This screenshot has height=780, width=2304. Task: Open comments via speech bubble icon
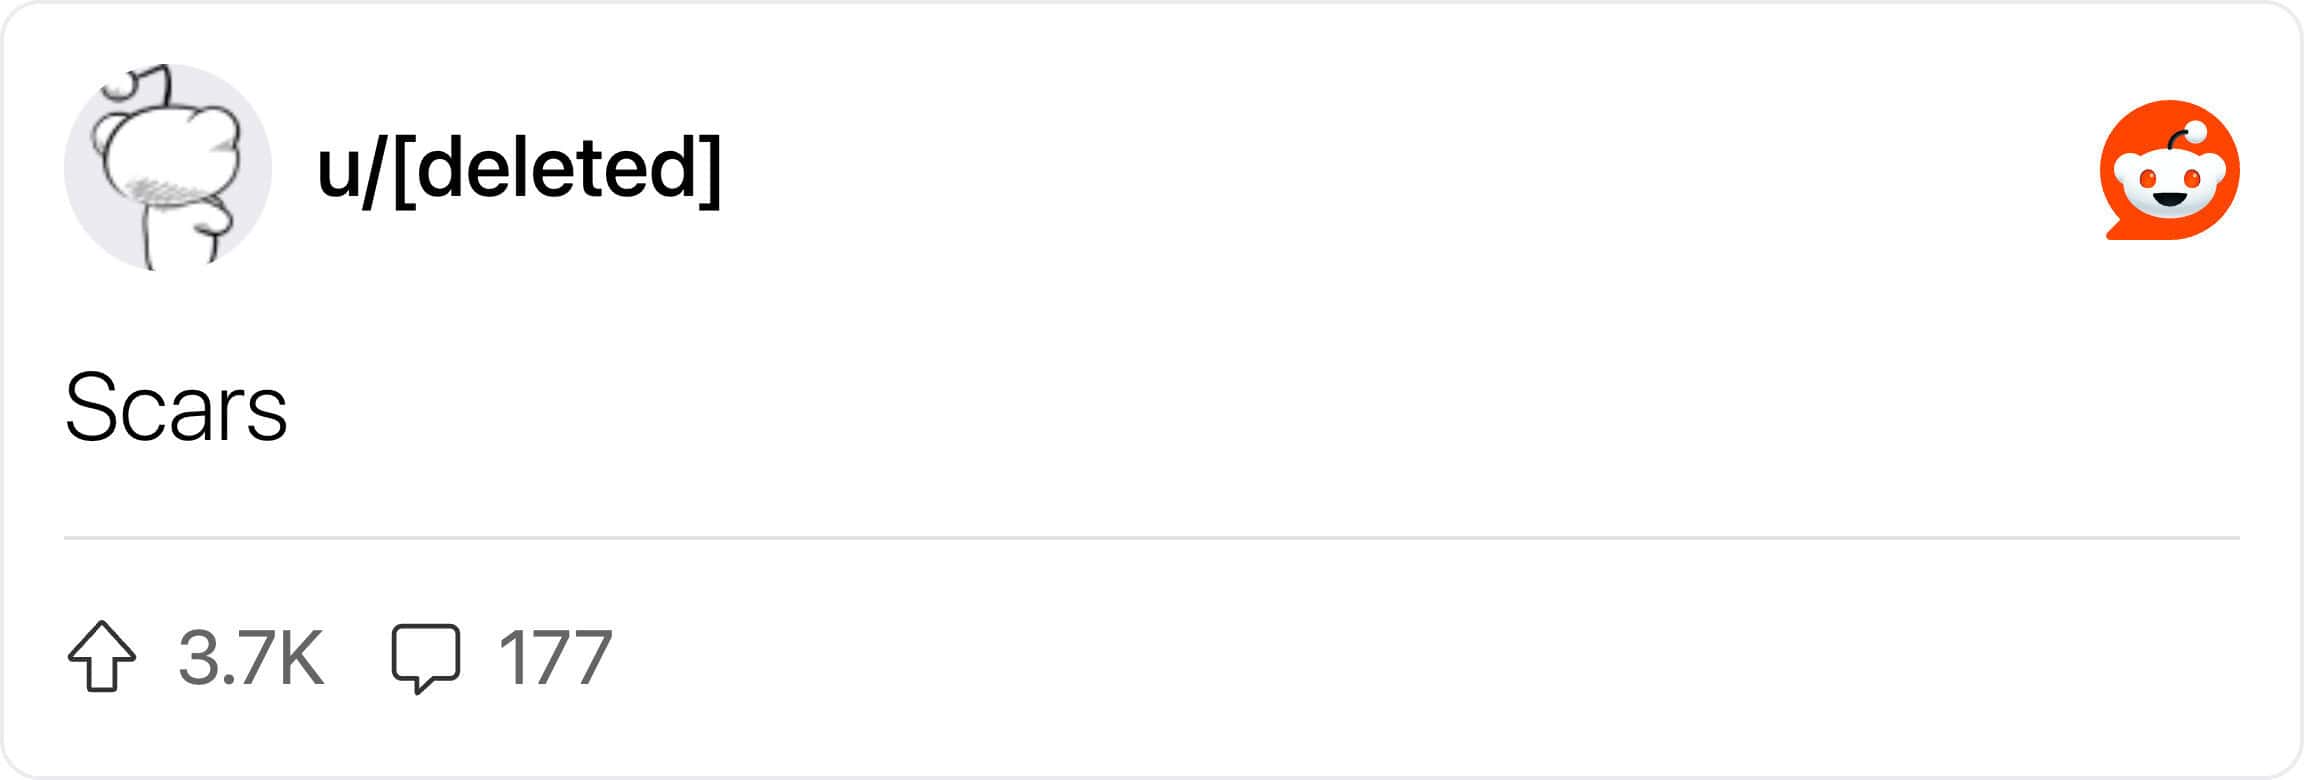click(426, 657)
